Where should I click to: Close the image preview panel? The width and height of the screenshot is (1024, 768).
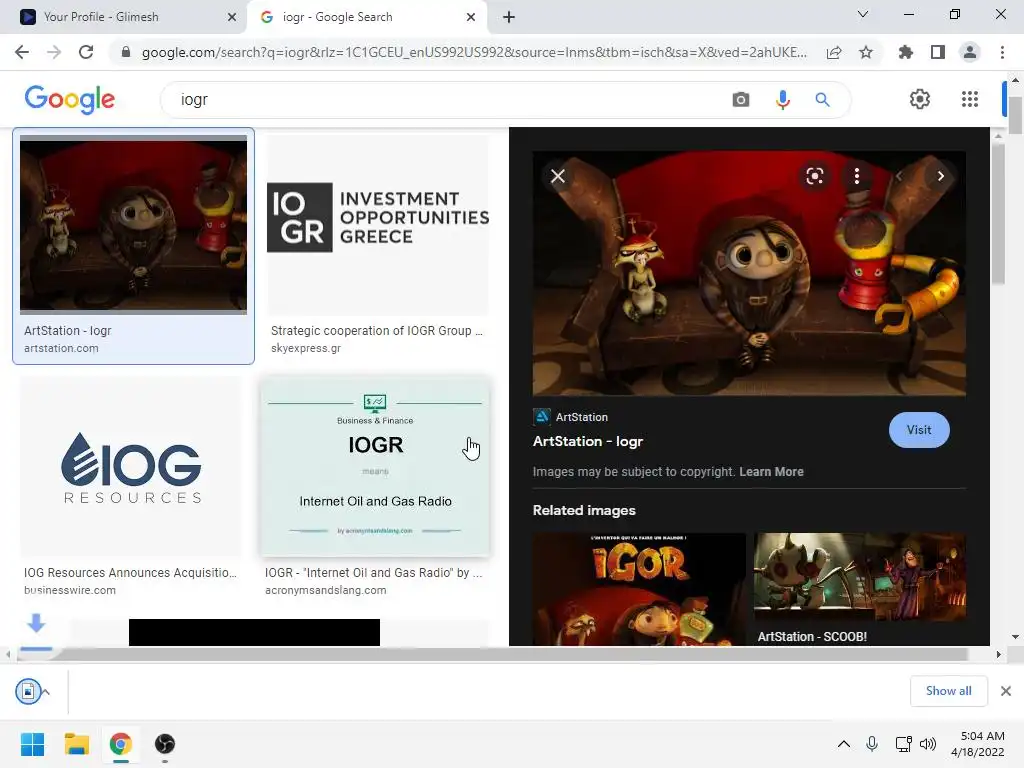(558, 176)
